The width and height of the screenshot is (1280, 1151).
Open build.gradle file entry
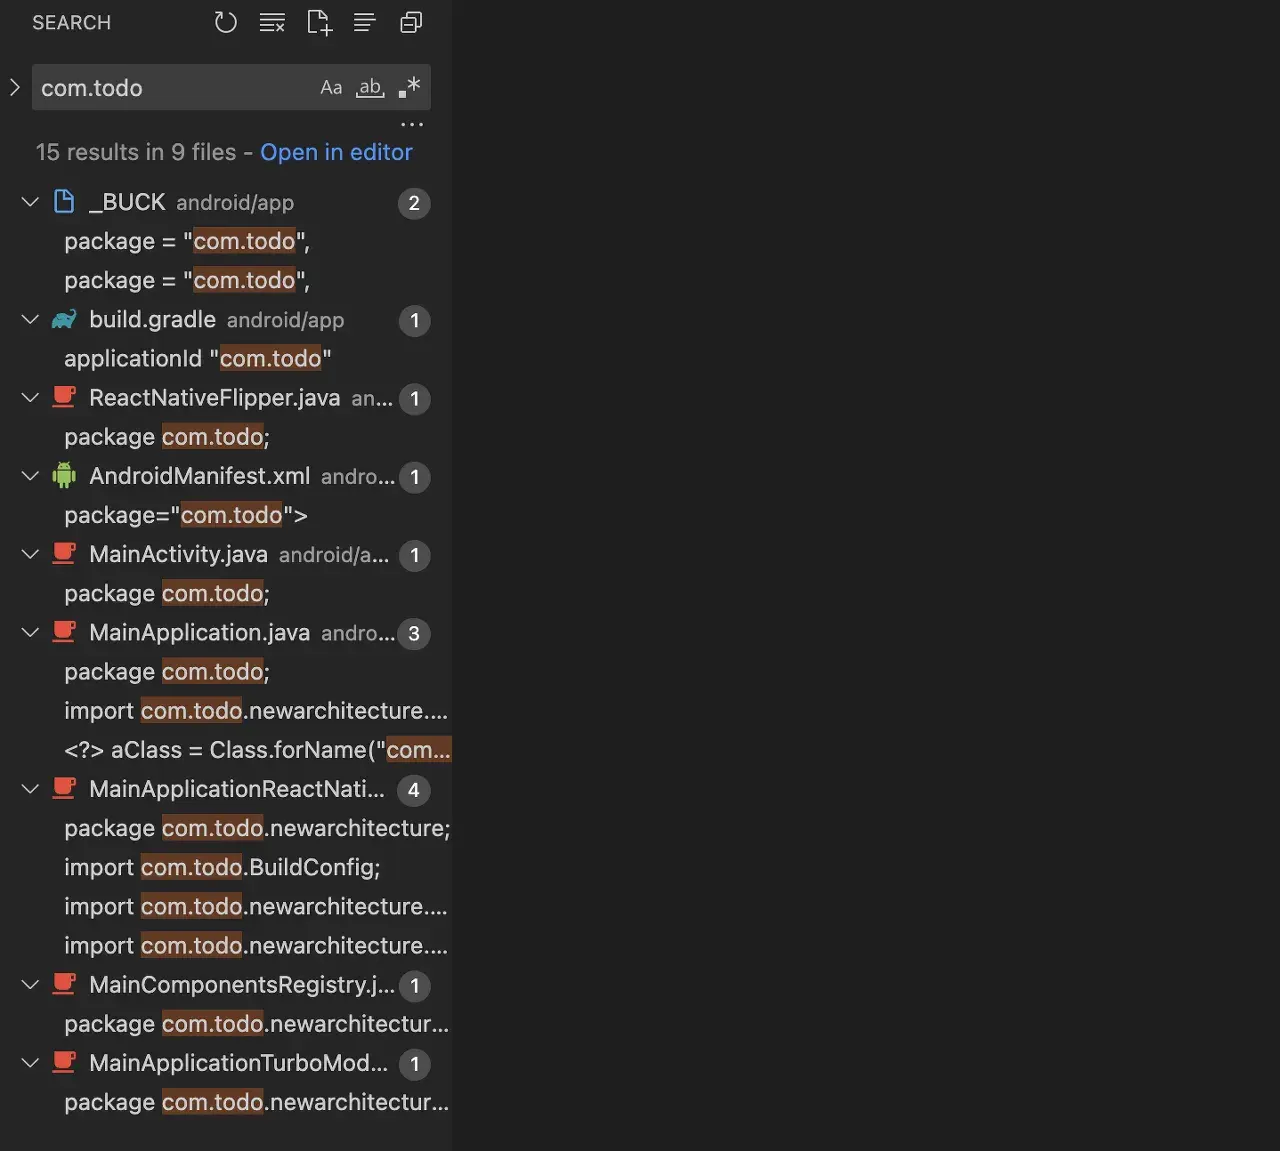click(226, 320)
